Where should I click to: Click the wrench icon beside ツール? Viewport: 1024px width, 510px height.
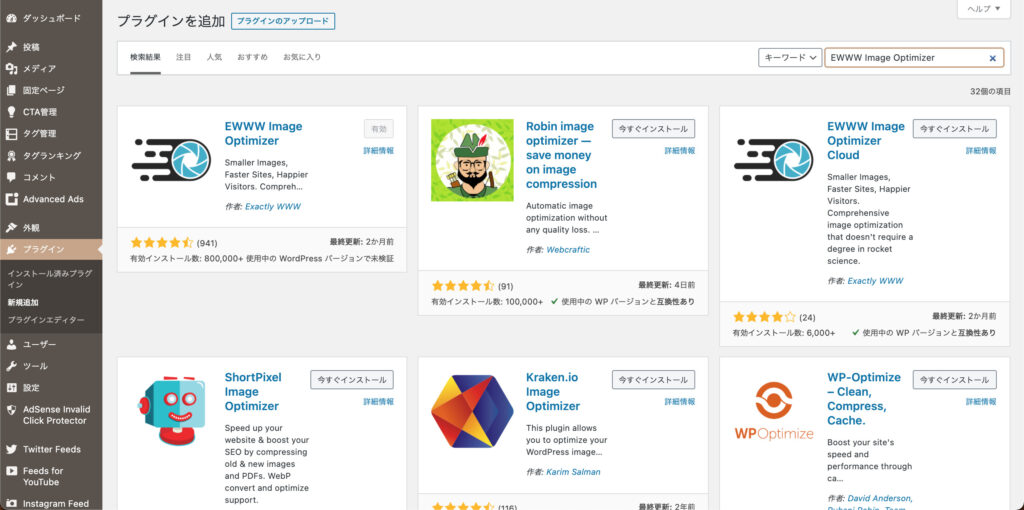[10, 366]
